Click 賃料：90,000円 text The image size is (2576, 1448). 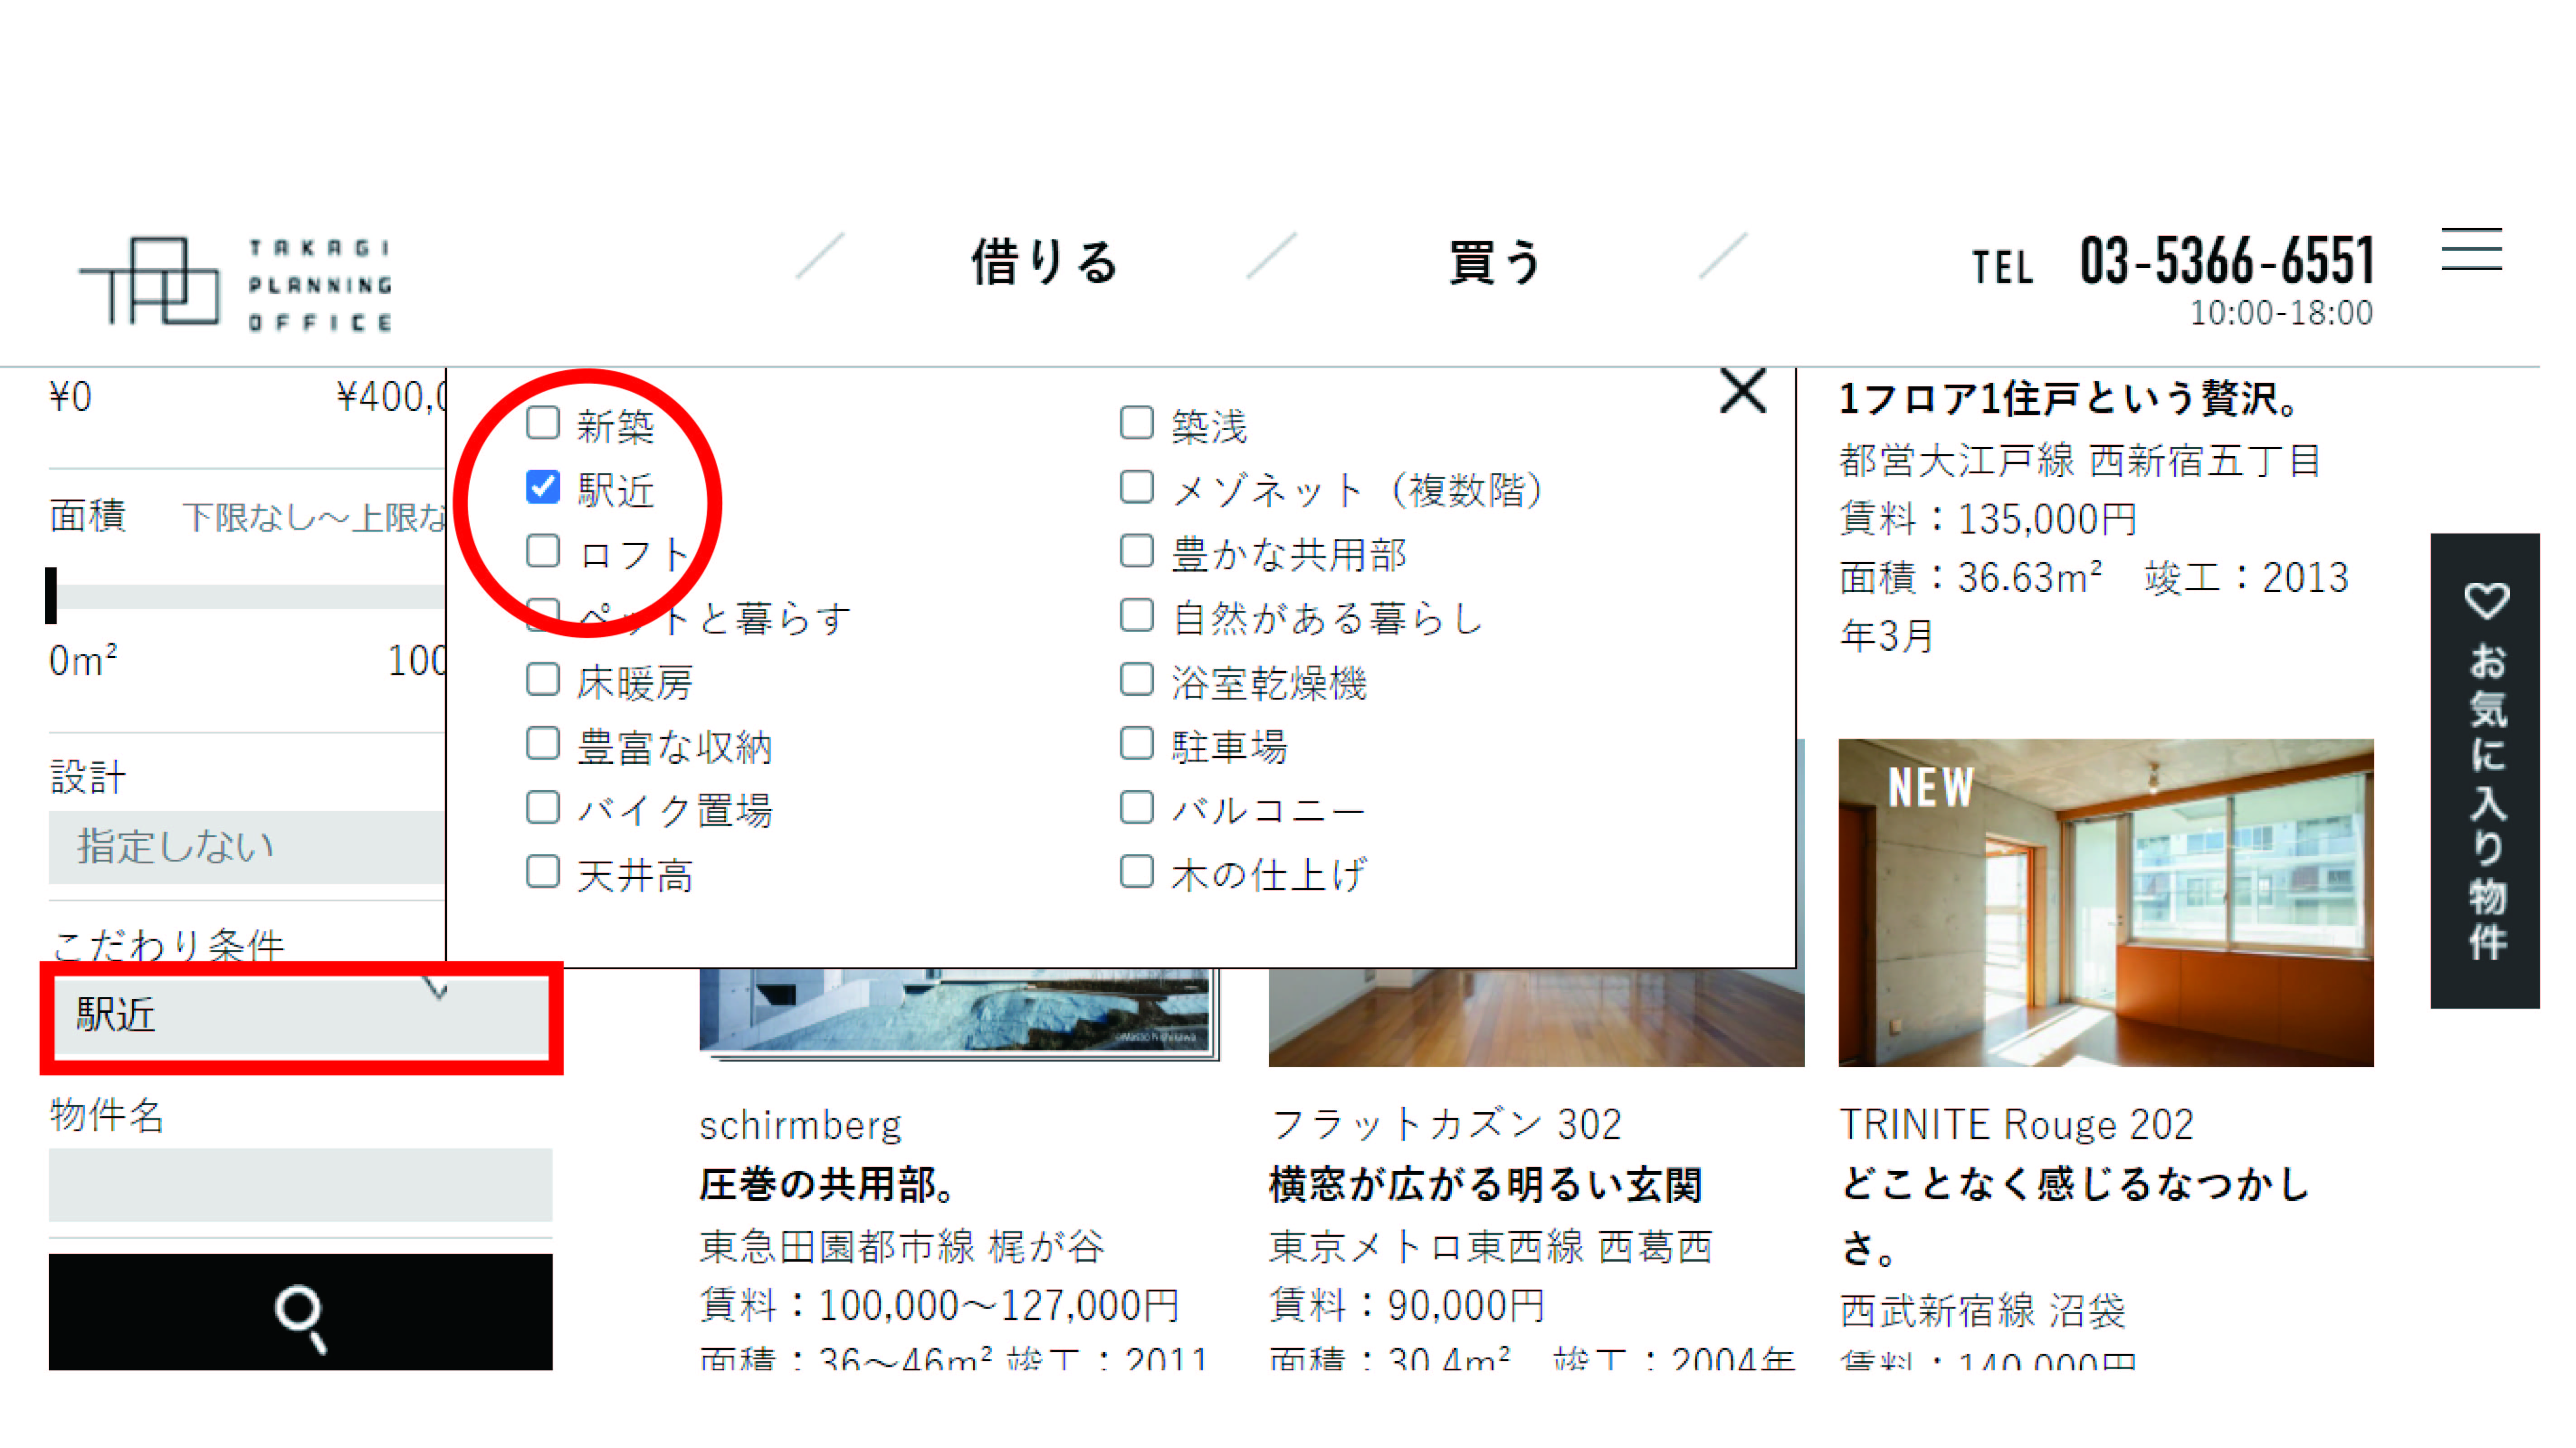click(1407, 1305)
